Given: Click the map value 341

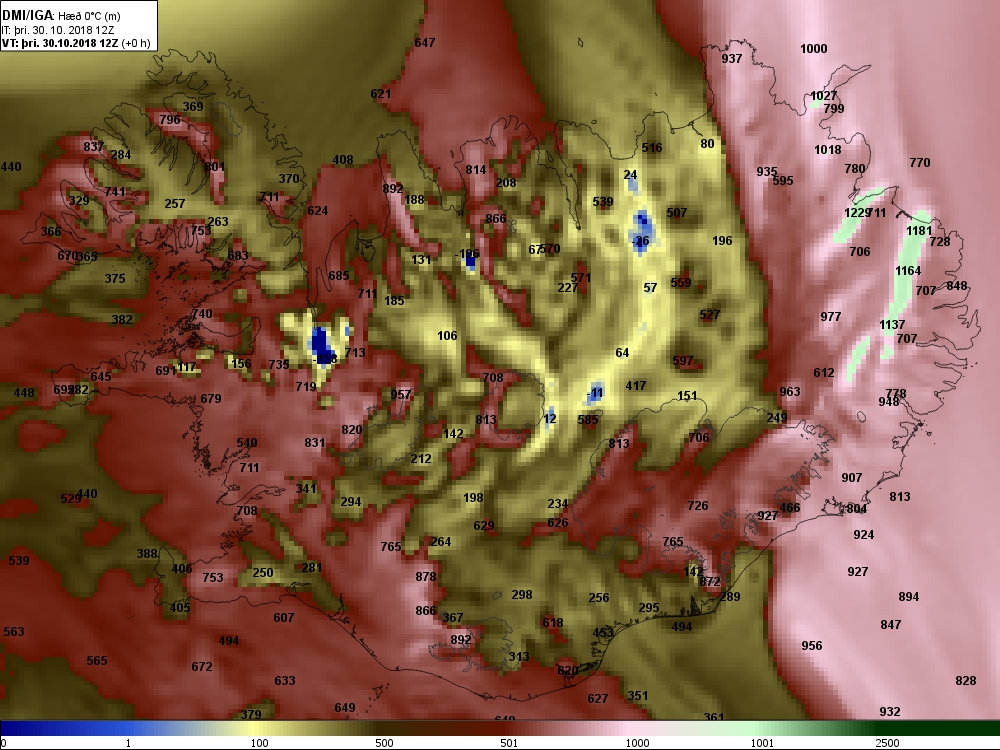Looking at the screenshot, I should tap(306, 489).
